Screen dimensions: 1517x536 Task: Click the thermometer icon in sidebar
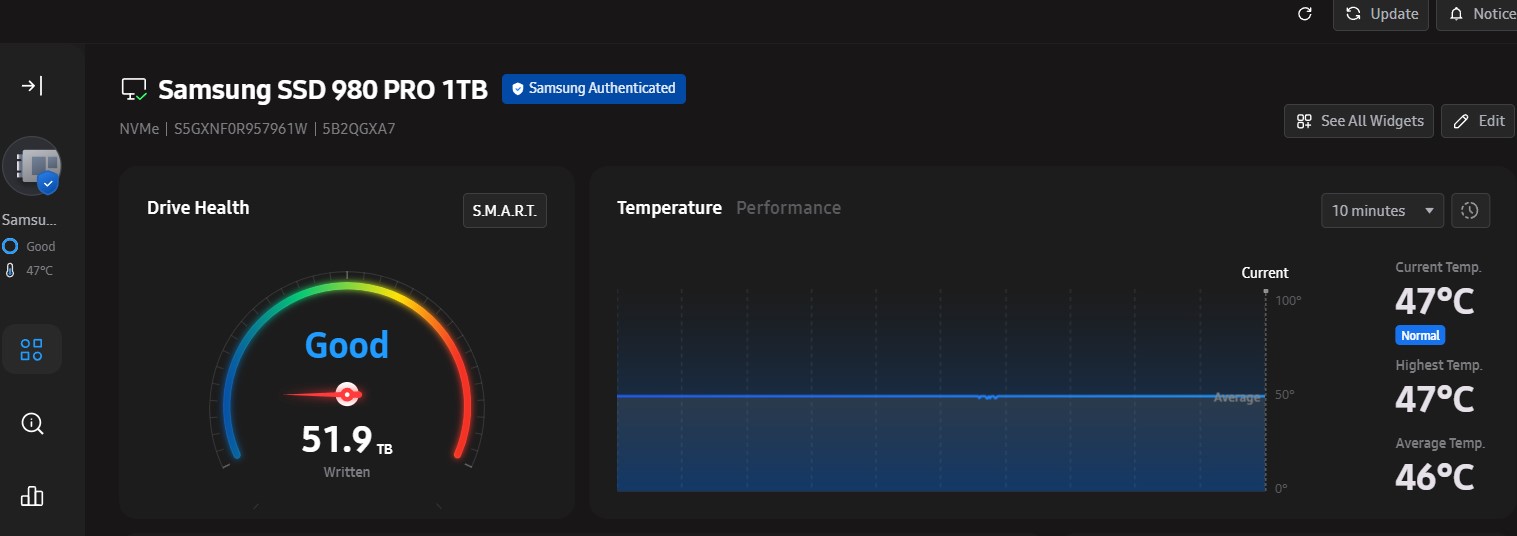click(10, 270)
